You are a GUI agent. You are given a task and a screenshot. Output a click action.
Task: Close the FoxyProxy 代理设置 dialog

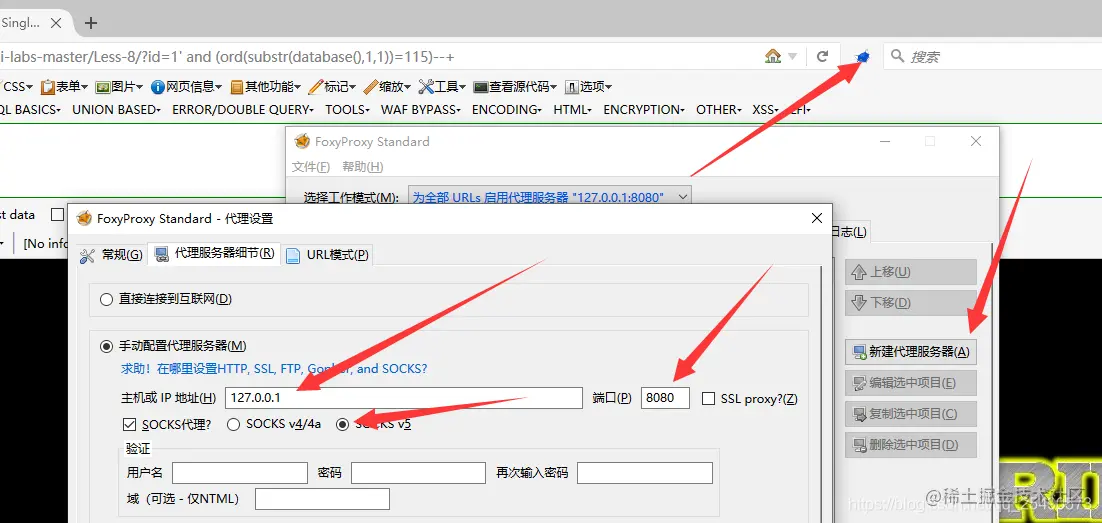coord(817,219)
